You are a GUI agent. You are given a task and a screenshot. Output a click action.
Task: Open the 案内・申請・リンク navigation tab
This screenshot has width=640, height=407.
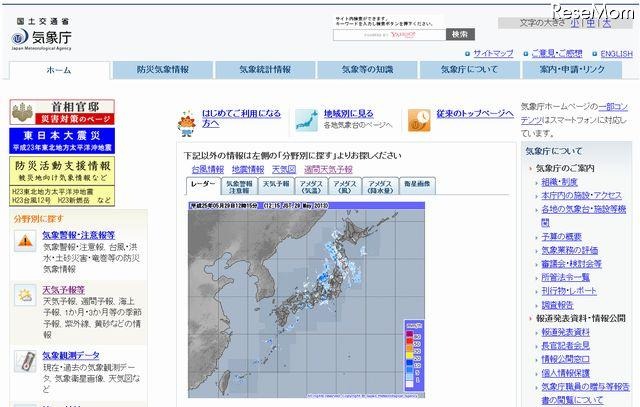pos(572,70)
